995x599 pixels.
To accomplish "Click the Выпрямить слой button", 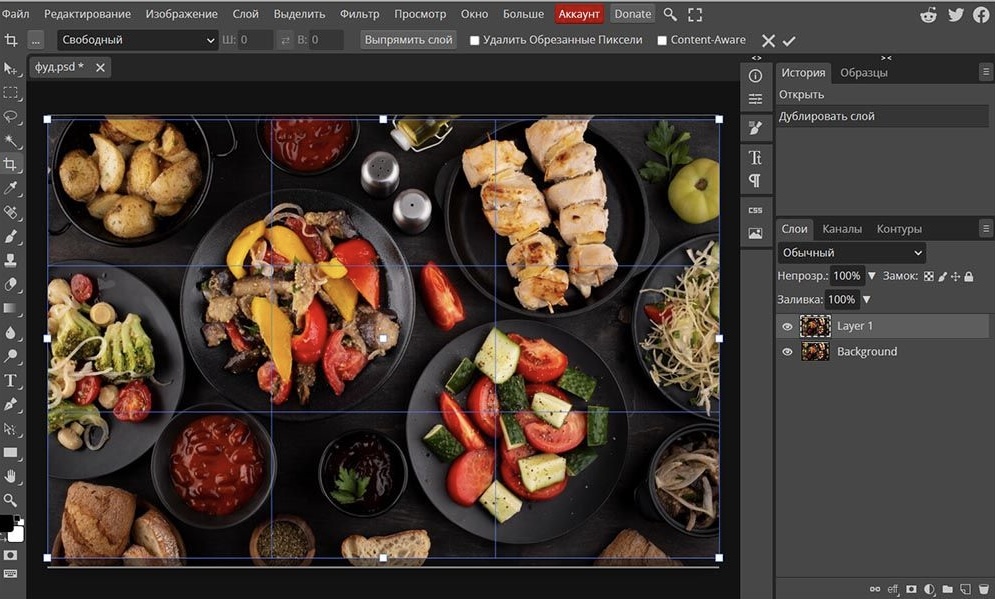I will coord(408,40).
